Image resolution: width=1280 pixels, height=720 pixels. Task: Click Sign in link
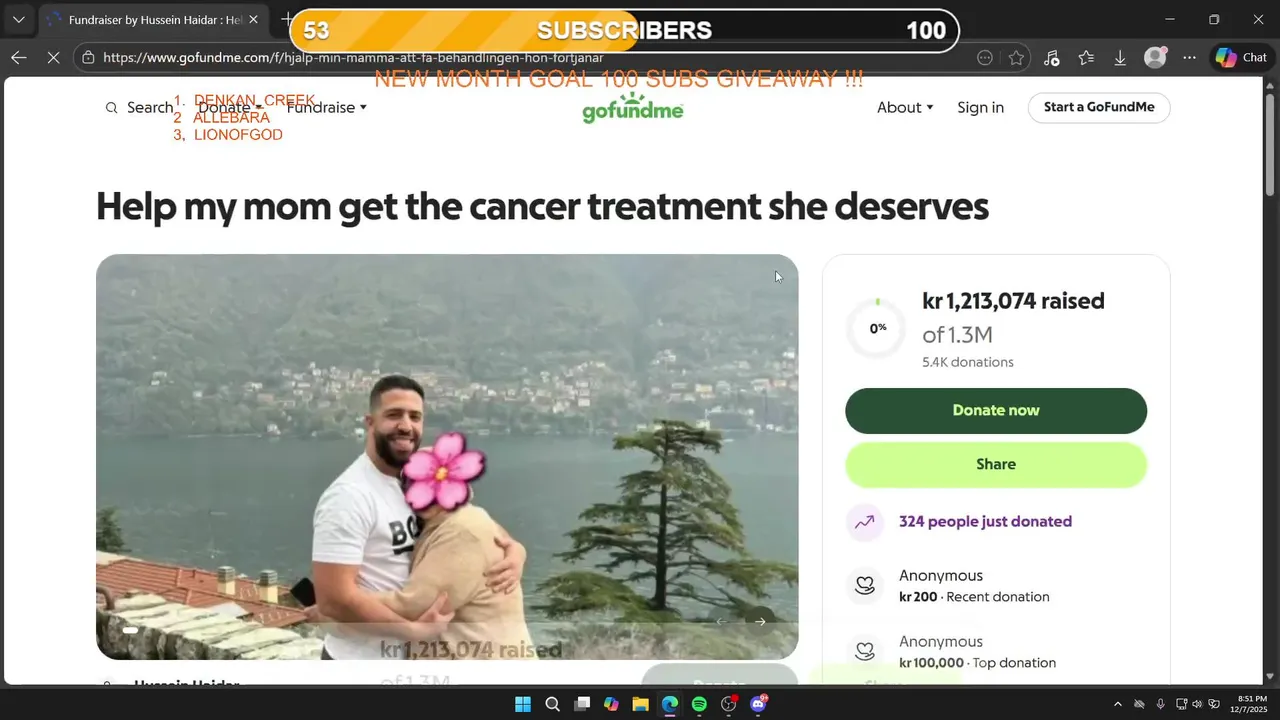click(980, 107)
